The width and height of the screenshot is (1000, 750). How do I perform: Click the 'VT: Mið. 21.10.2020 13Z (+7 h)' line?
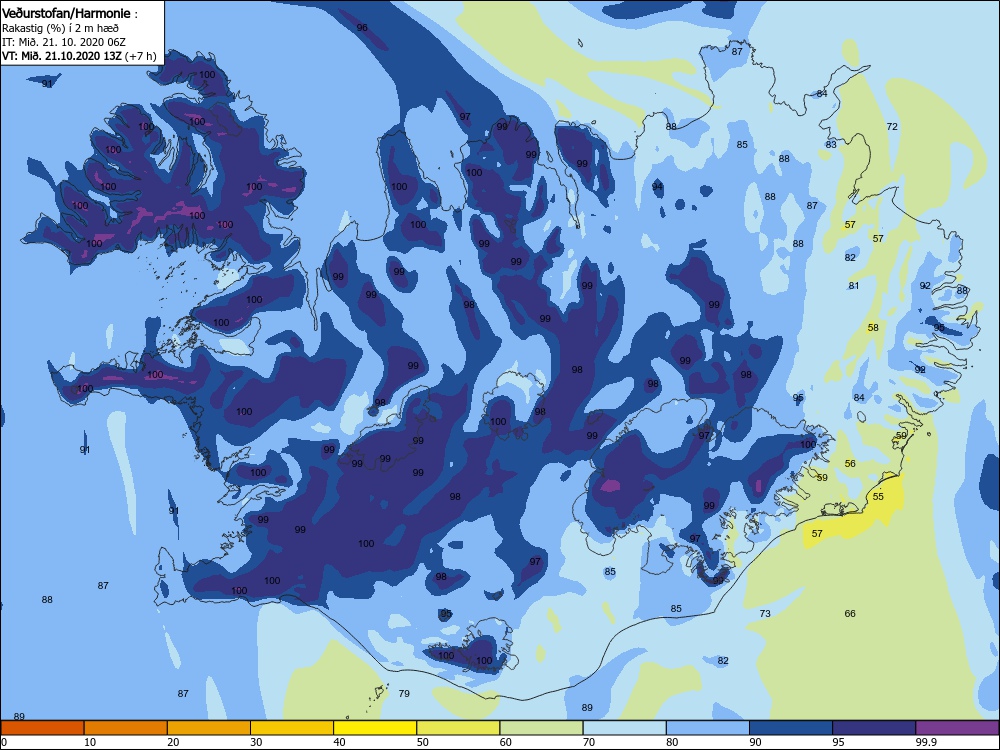pyautogui.click(x=79, y=56)
